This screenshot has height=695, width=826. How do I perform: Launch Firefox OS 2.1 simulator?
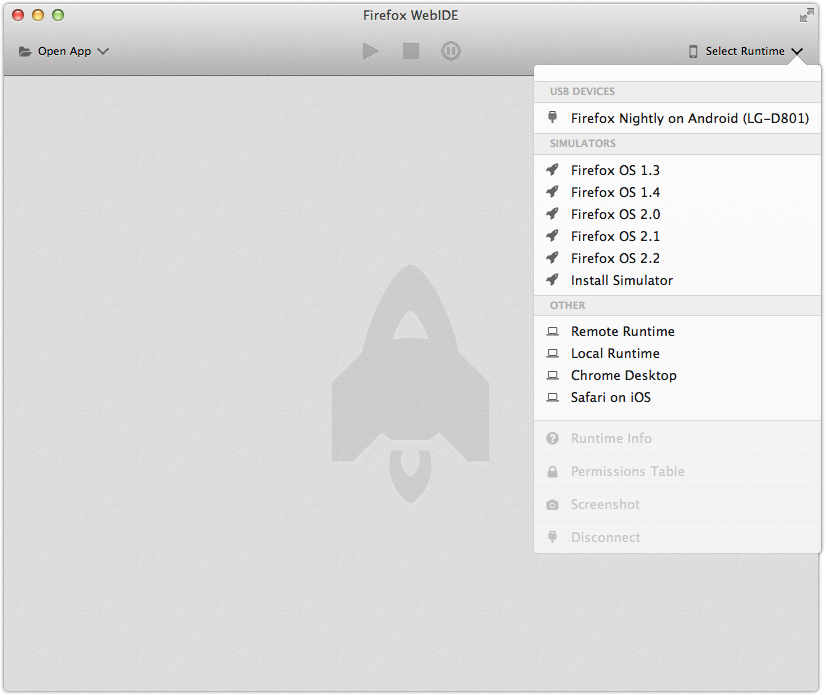(677, 237)
